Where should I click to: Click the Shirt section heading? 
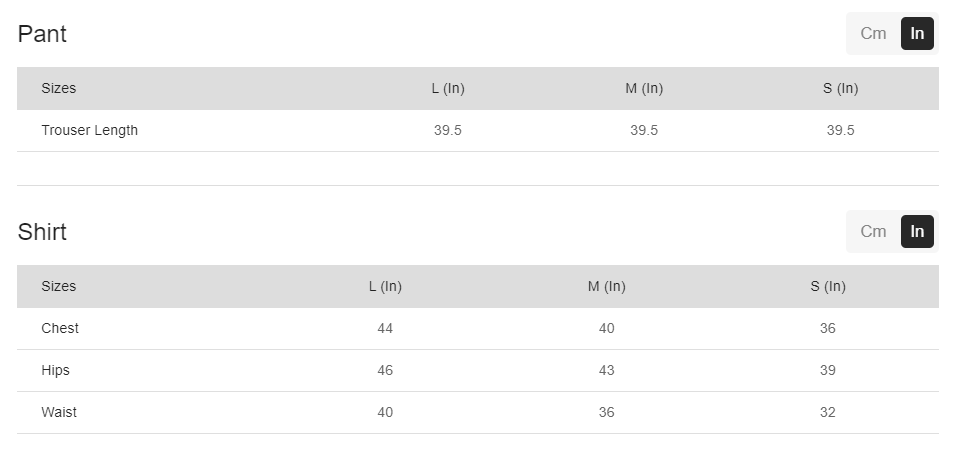(x=42, y=232)
